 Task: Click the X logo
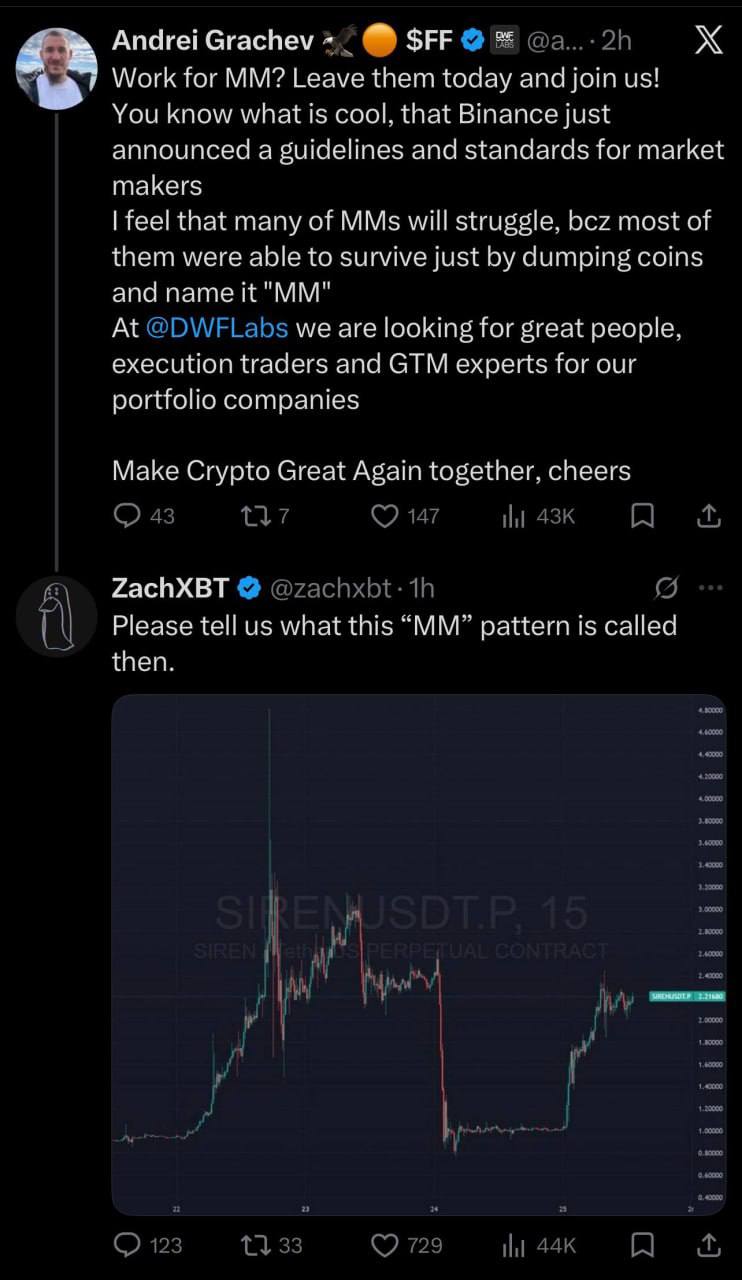click(708, 40)
